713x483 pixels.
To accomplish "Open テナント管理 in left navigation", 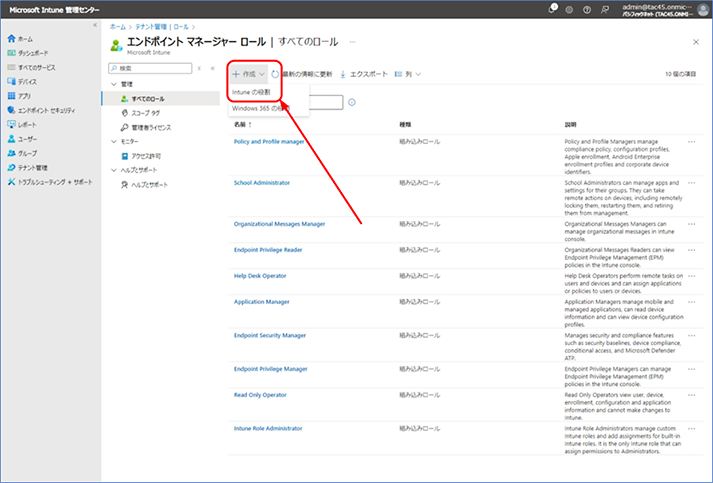I will click(28, 168).
